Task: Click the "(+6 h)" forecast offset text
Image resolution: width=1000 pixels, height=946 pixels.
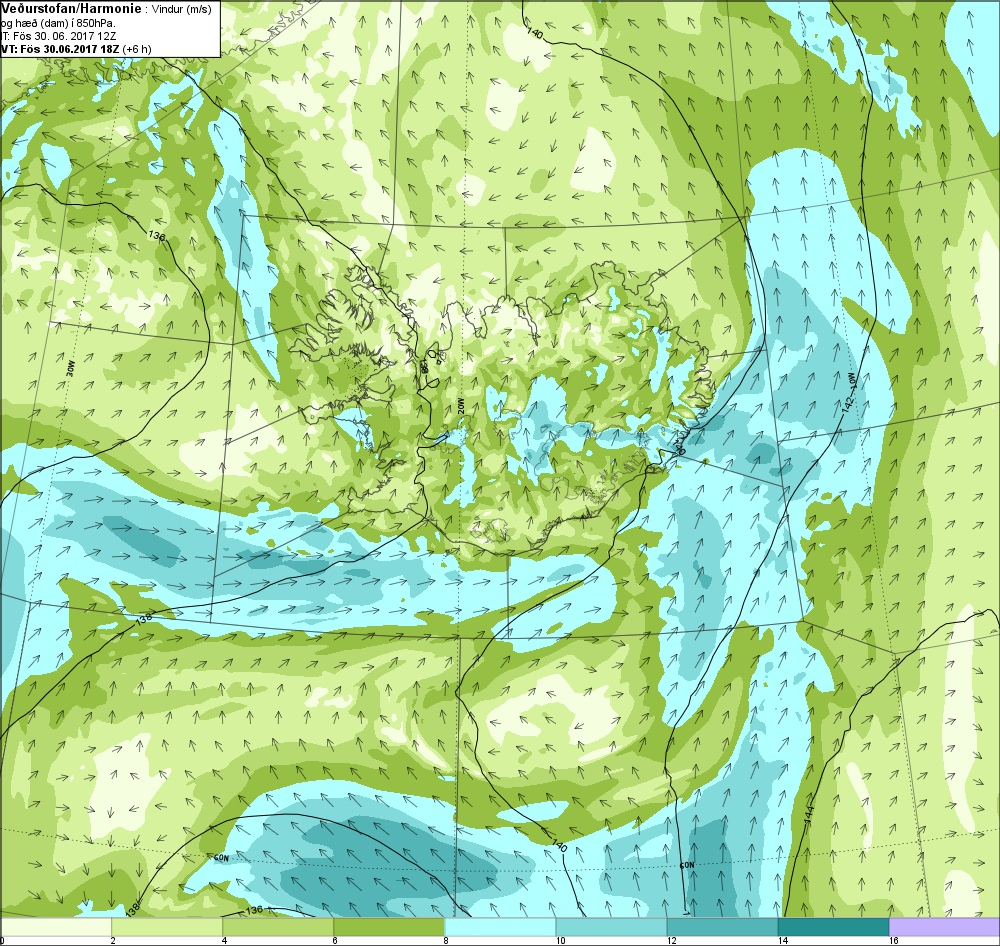Action: tap(138, 49)
